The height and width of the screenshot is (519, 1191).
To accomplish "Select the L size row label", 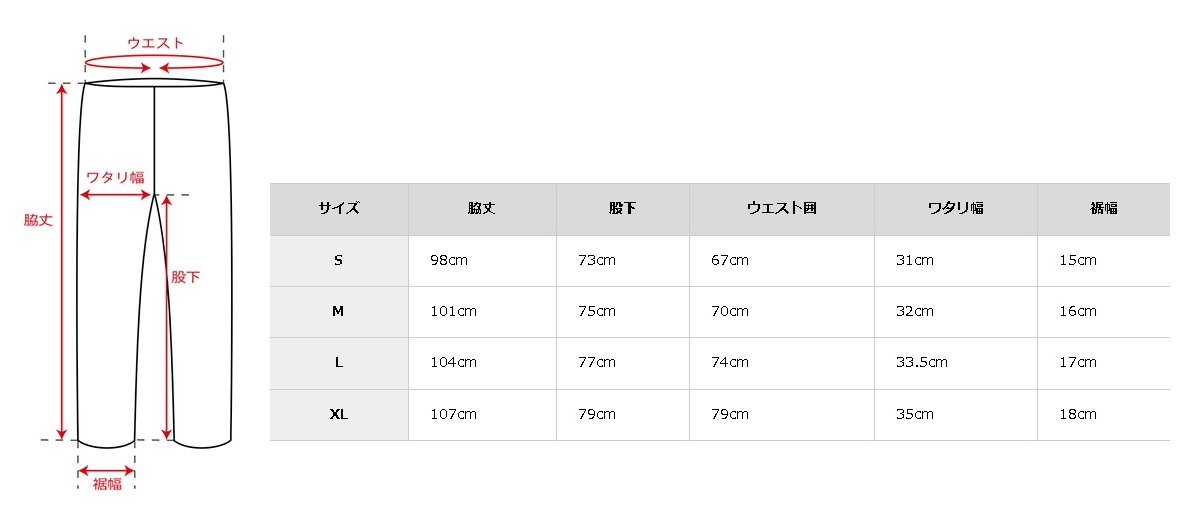I will click(339, 363).
